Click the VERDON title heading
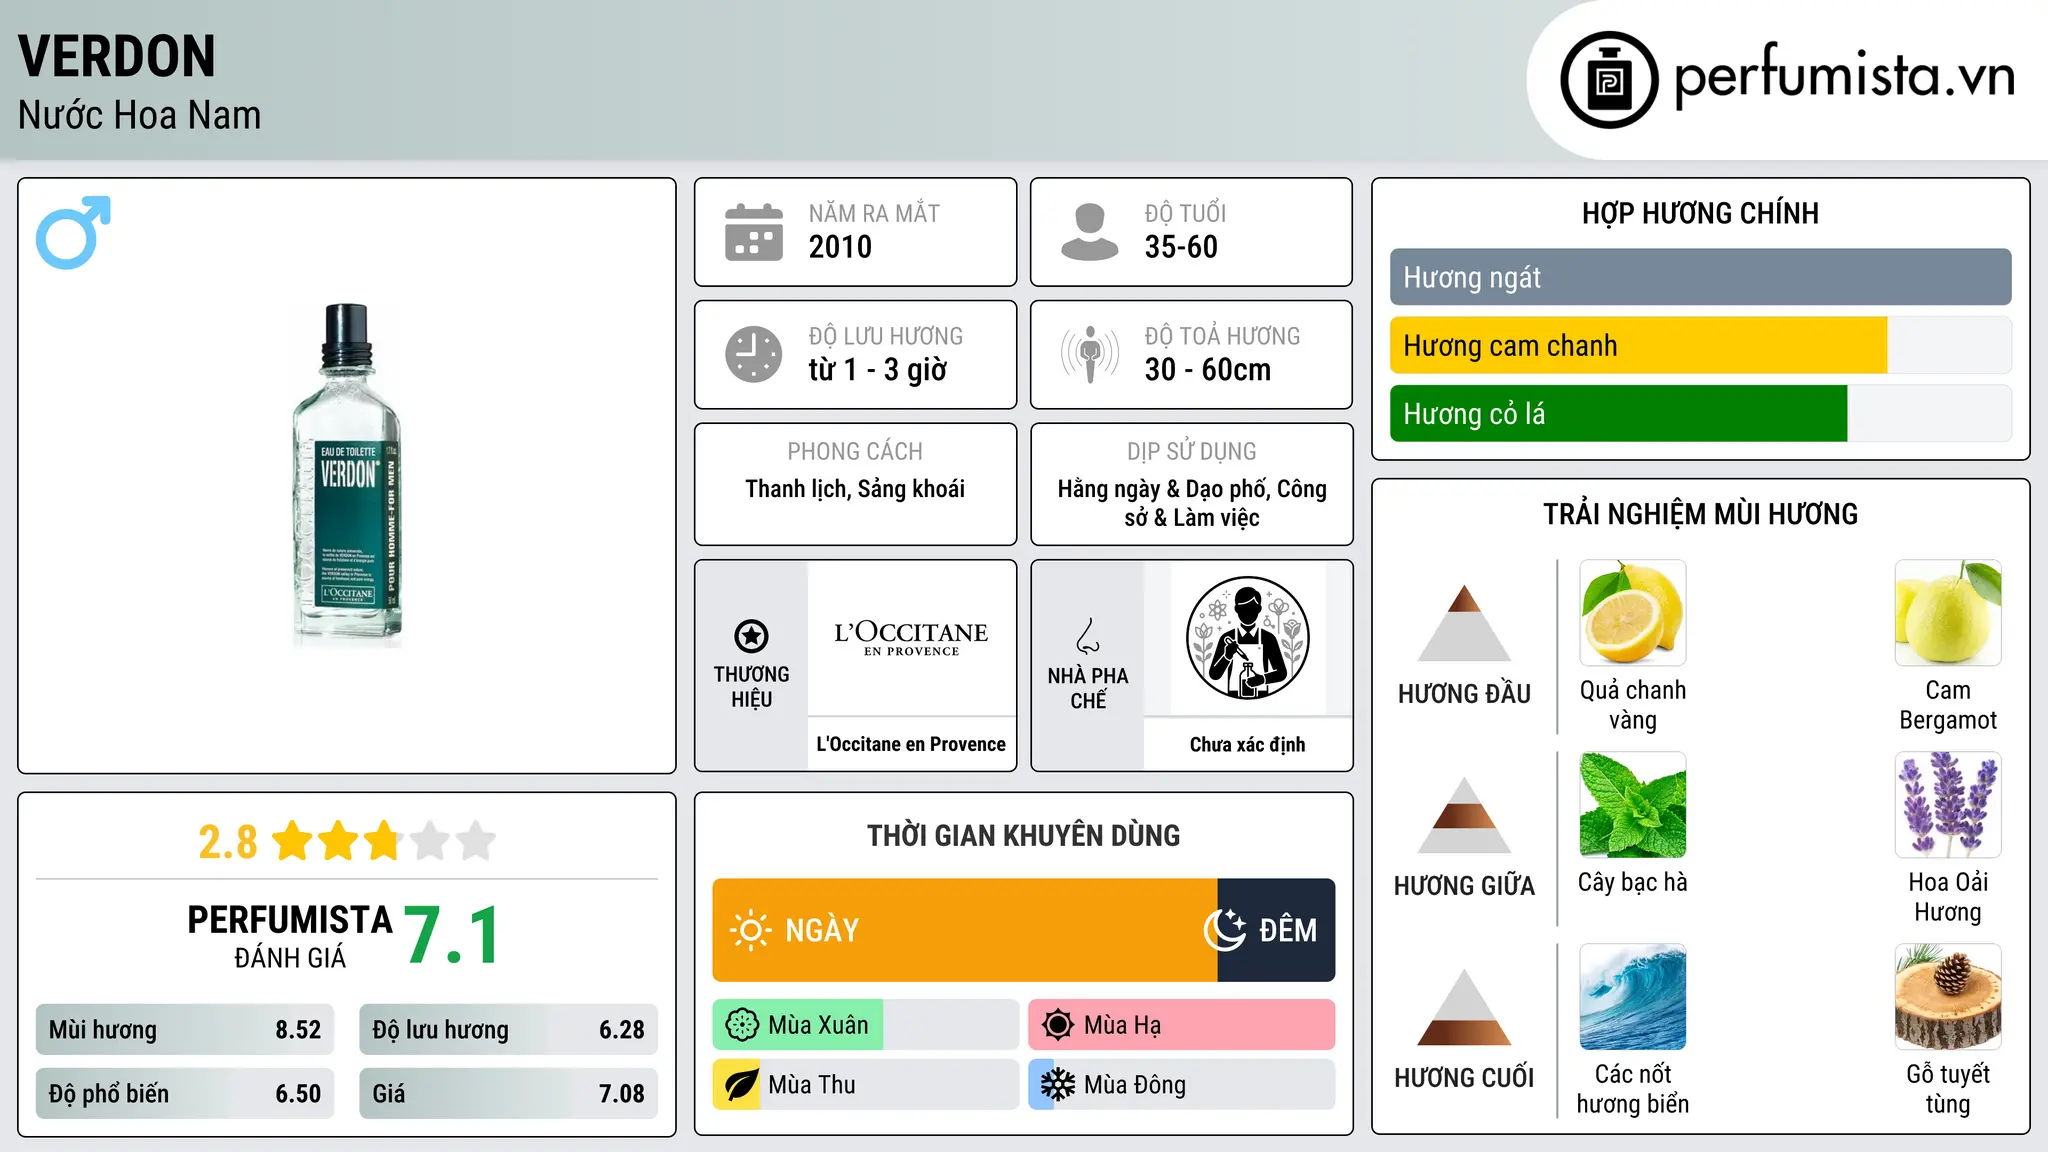 [117, 56]
